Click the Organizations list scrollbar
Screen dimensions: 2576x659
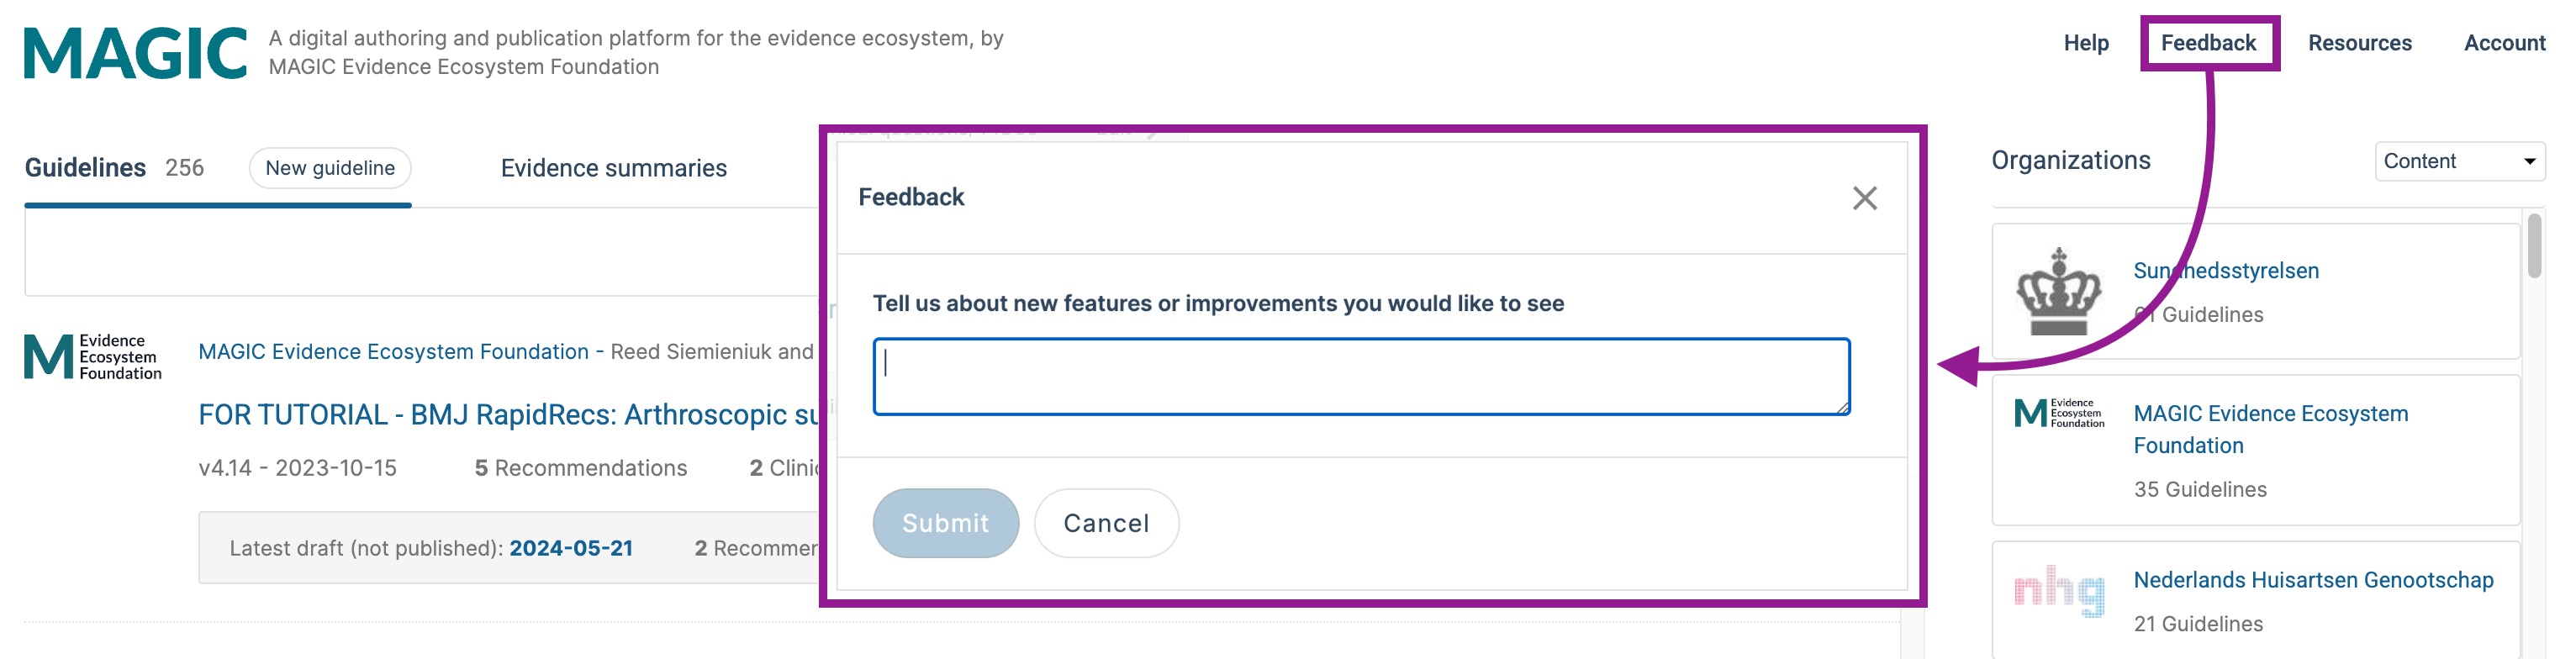pyautogui.click(x=2534, y=246)
